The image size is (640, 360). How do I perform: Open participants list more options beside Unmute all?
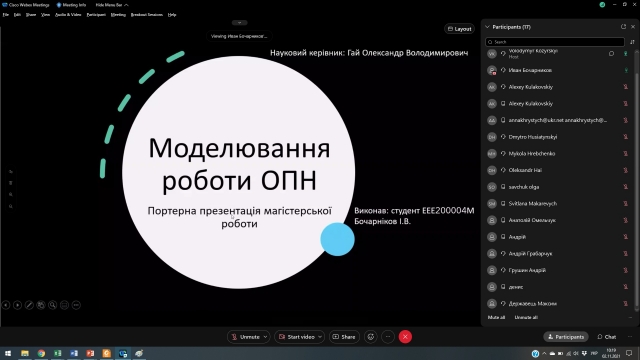(x=630, y=317)
